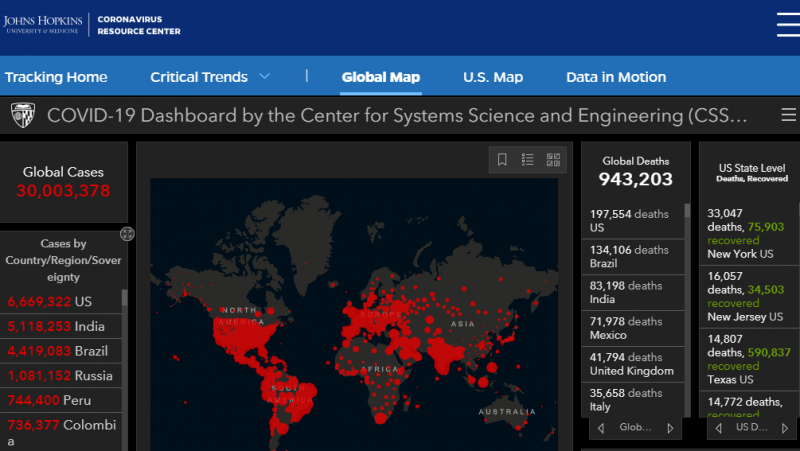Select Colombia row with 736,377 cases
This screenshot has width=800, height=451.
(61, 432)
